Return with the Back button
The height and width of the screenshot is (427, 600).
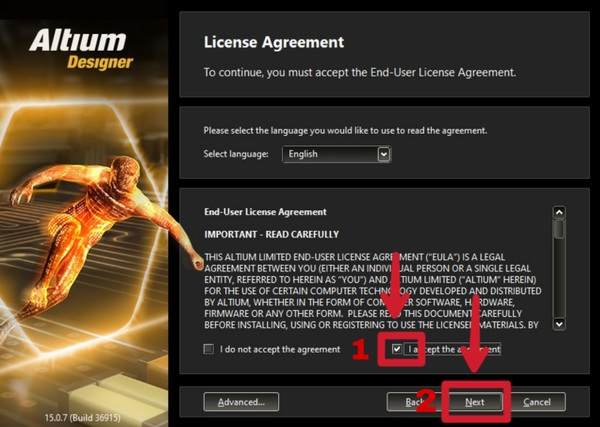tap(415, 402)
